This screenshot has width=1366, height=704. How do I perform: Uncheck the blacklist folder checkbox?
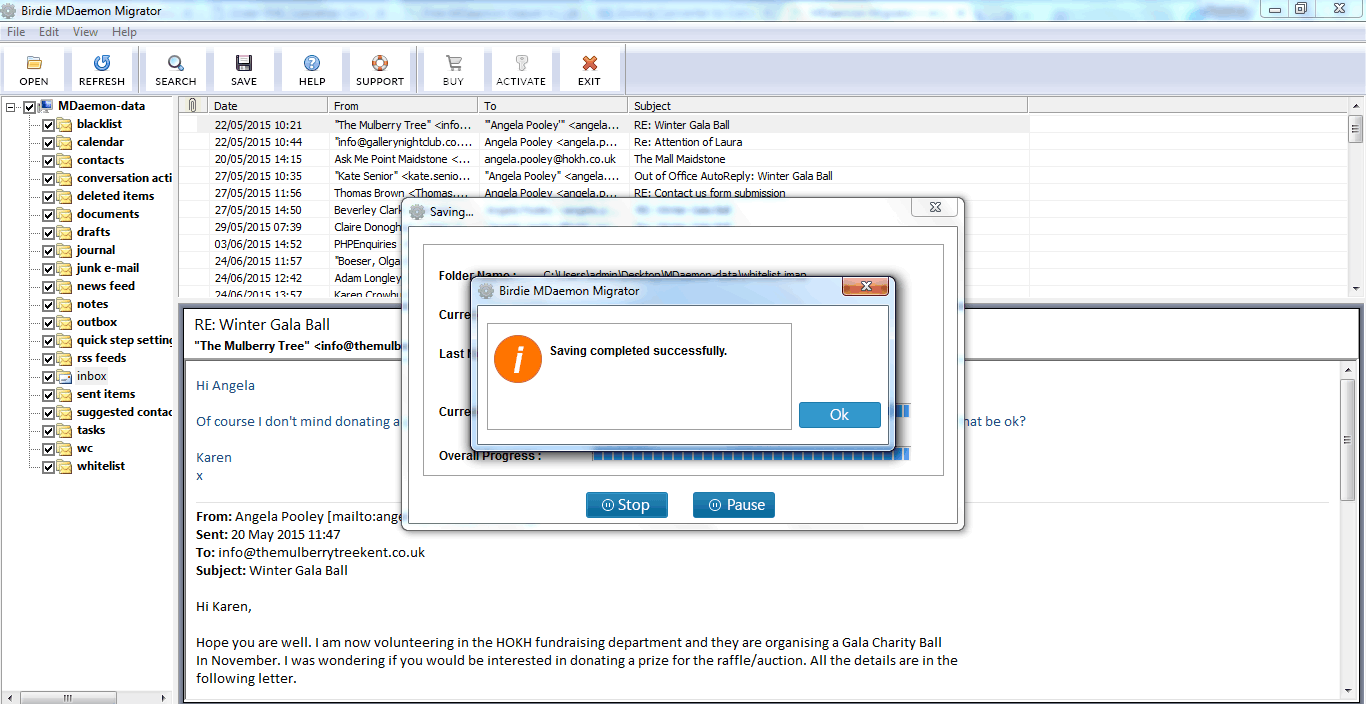click(48, 125)
